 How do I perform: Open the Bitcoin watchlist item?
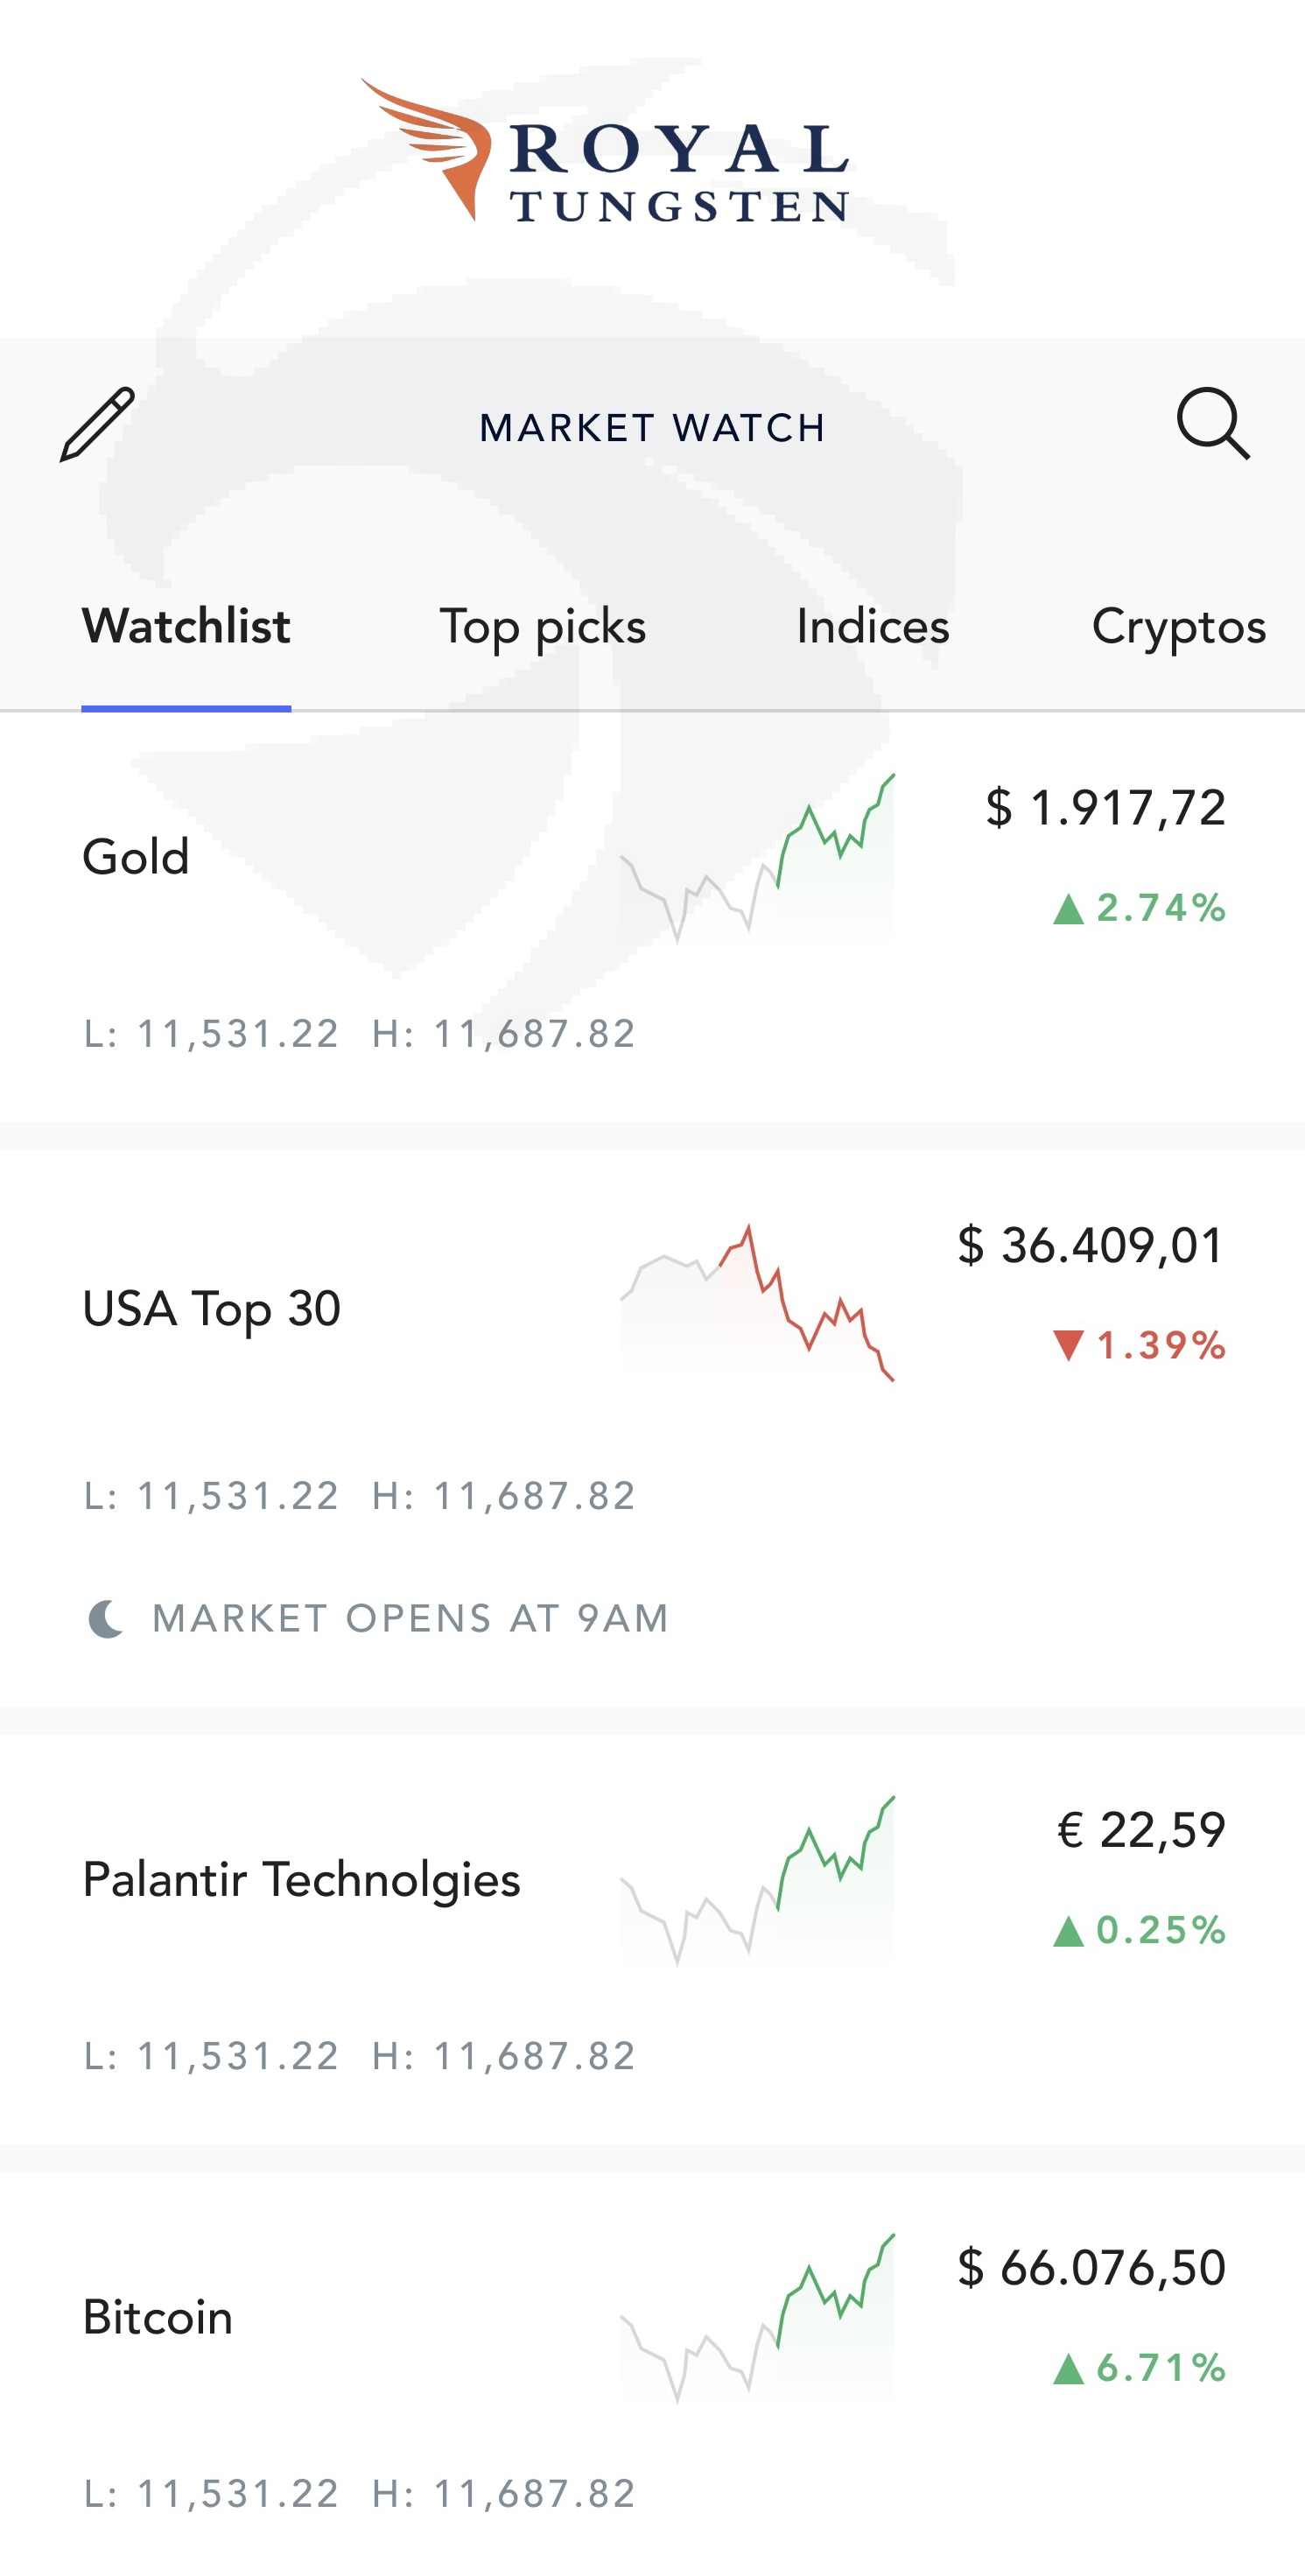coord(158,2318)
